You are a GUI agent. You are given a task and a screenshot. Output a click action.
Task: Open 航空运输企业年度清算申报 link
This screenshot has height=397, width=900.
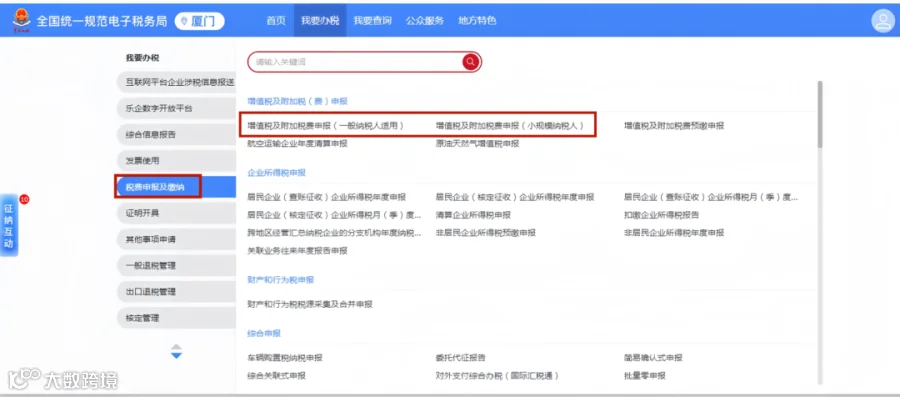pos(297,144)
